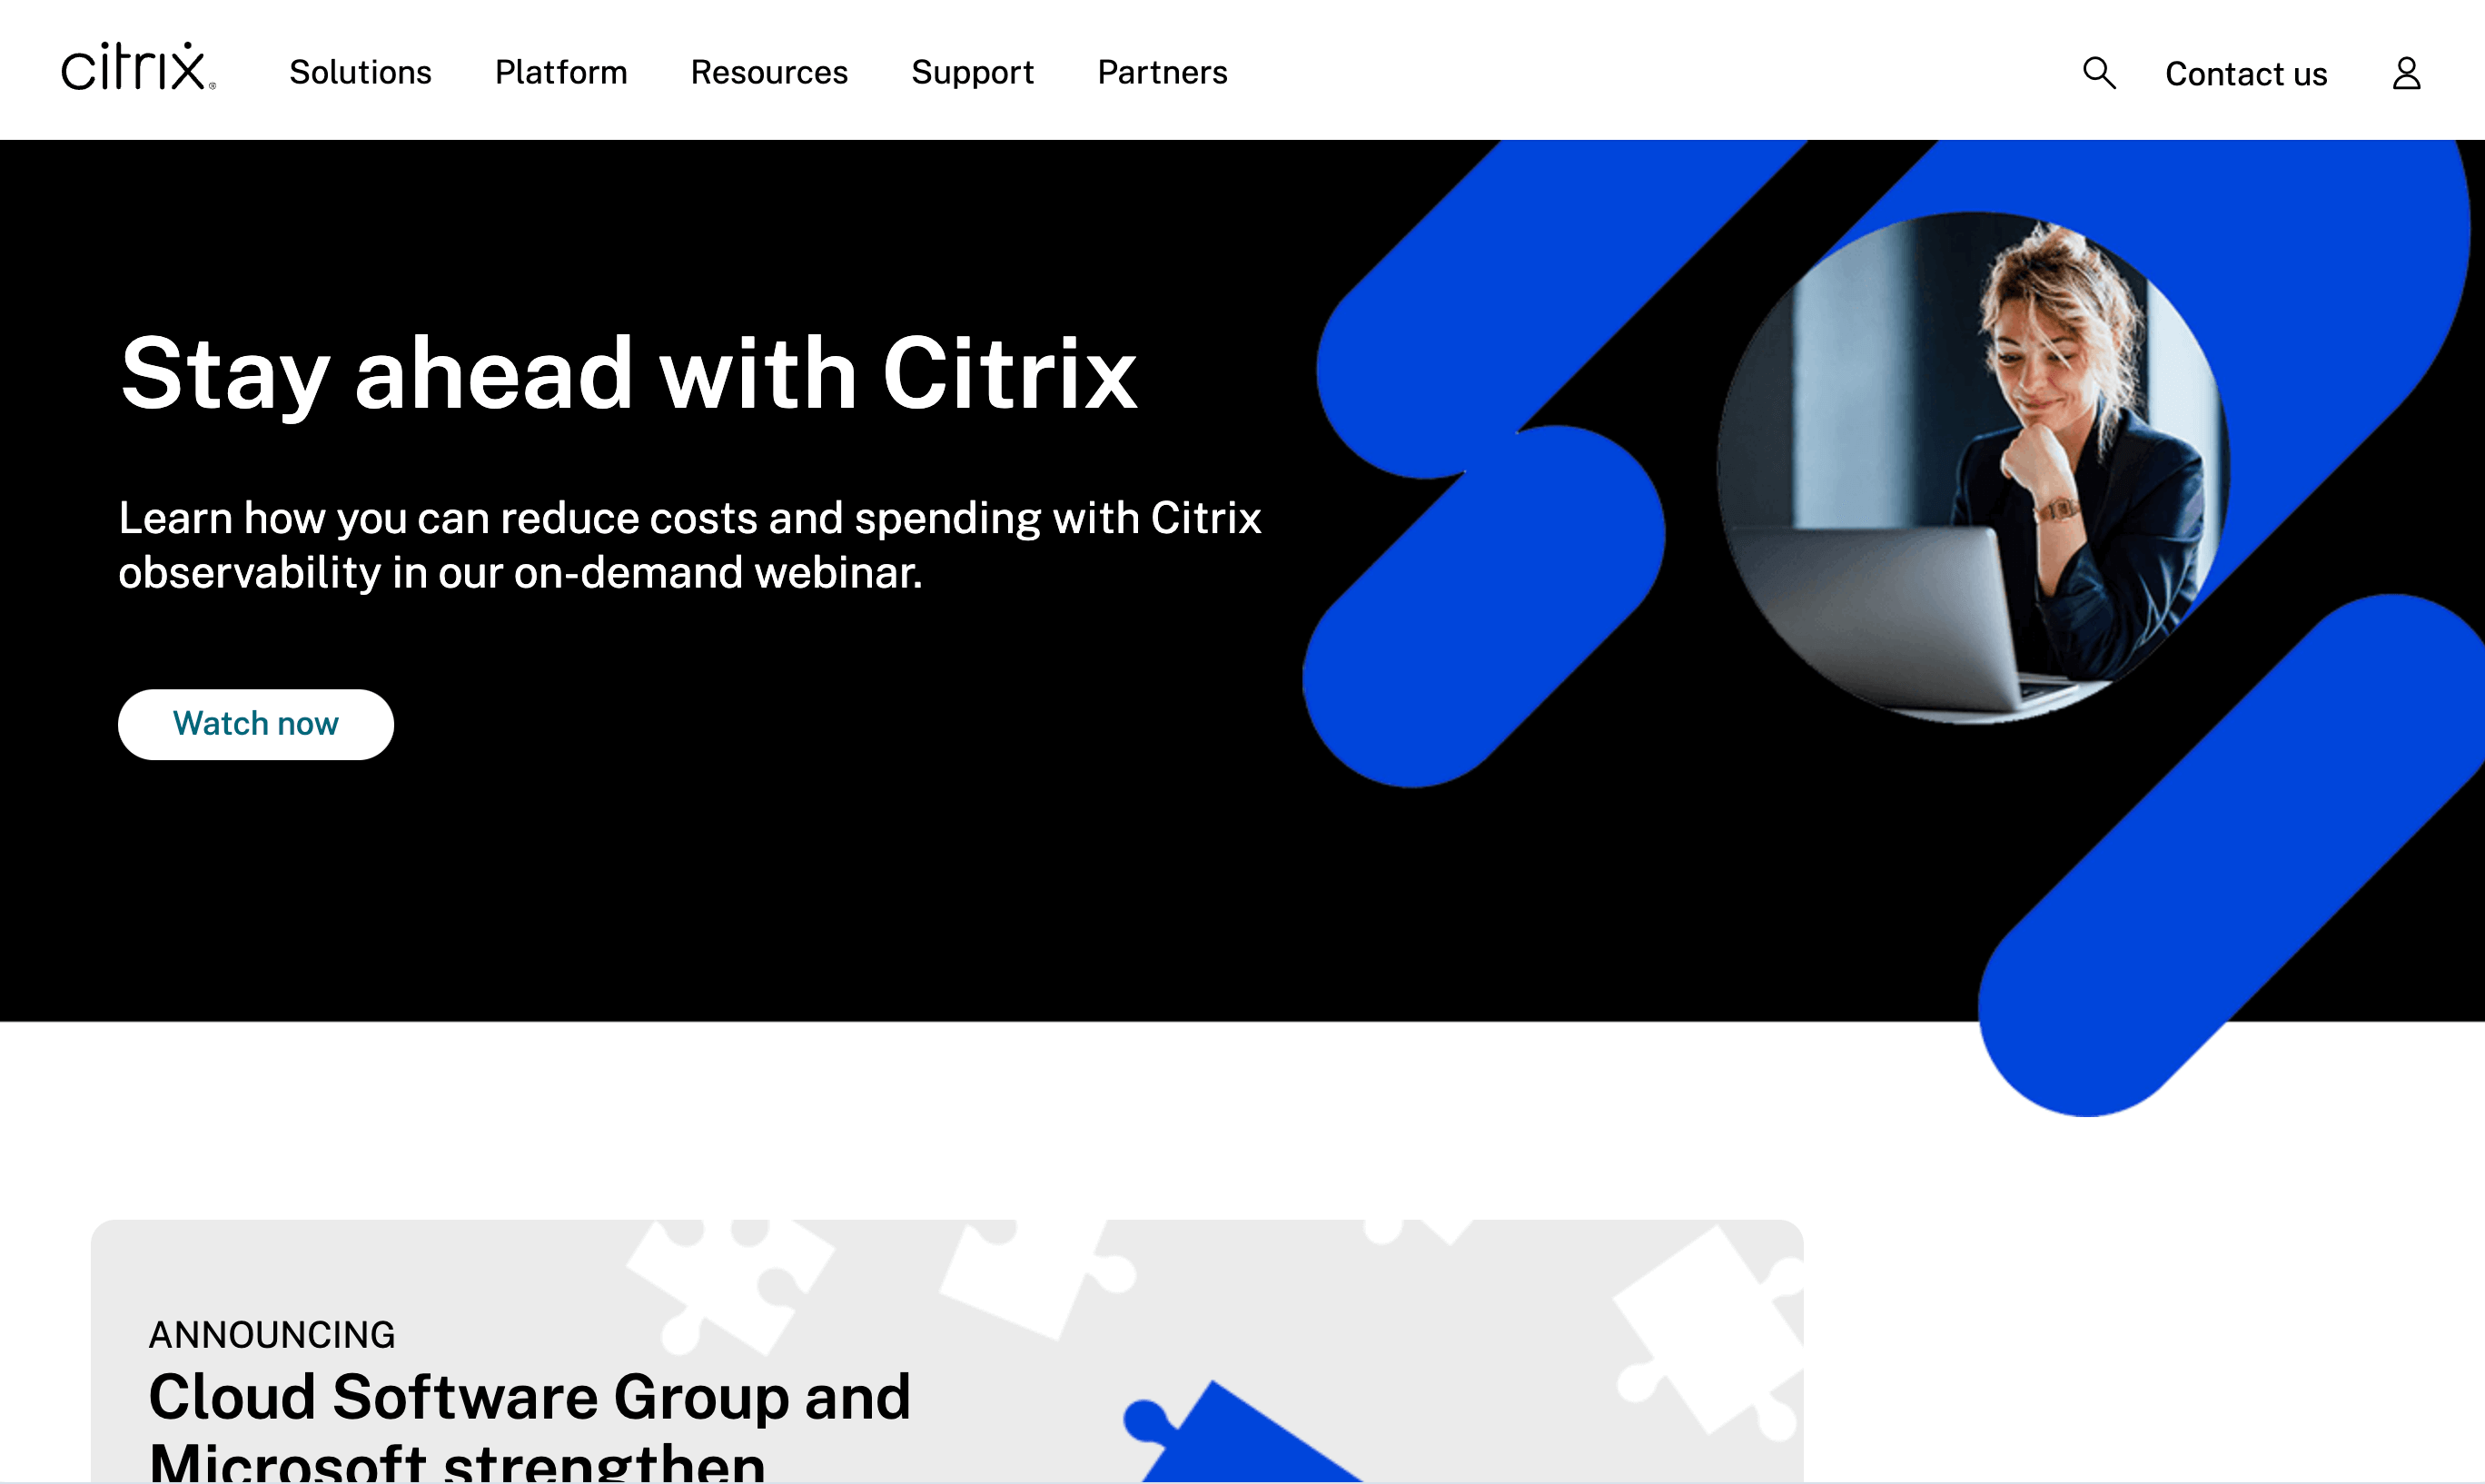The height and width of the screenshot is (1484, 2485).
Task: Click the Watch now button
Action: coord(256,725)
